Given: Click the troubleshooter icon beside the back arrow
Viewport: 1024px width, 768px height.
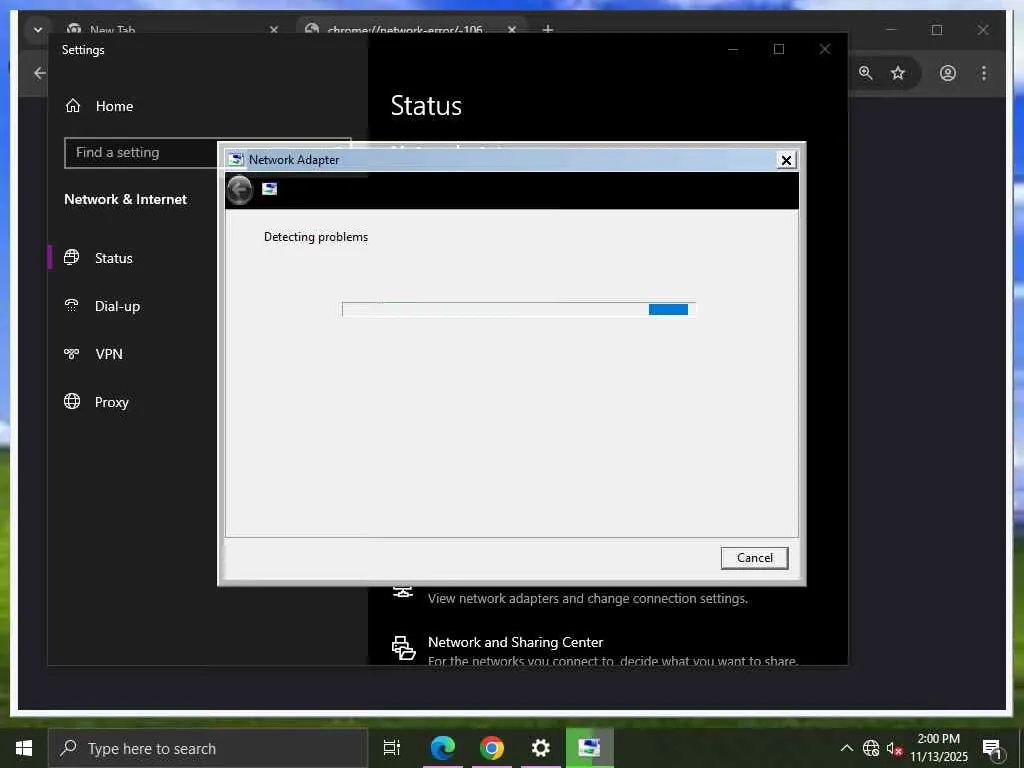Looking at the screenshot, I should pyautogui.click(x=269, y=189).
